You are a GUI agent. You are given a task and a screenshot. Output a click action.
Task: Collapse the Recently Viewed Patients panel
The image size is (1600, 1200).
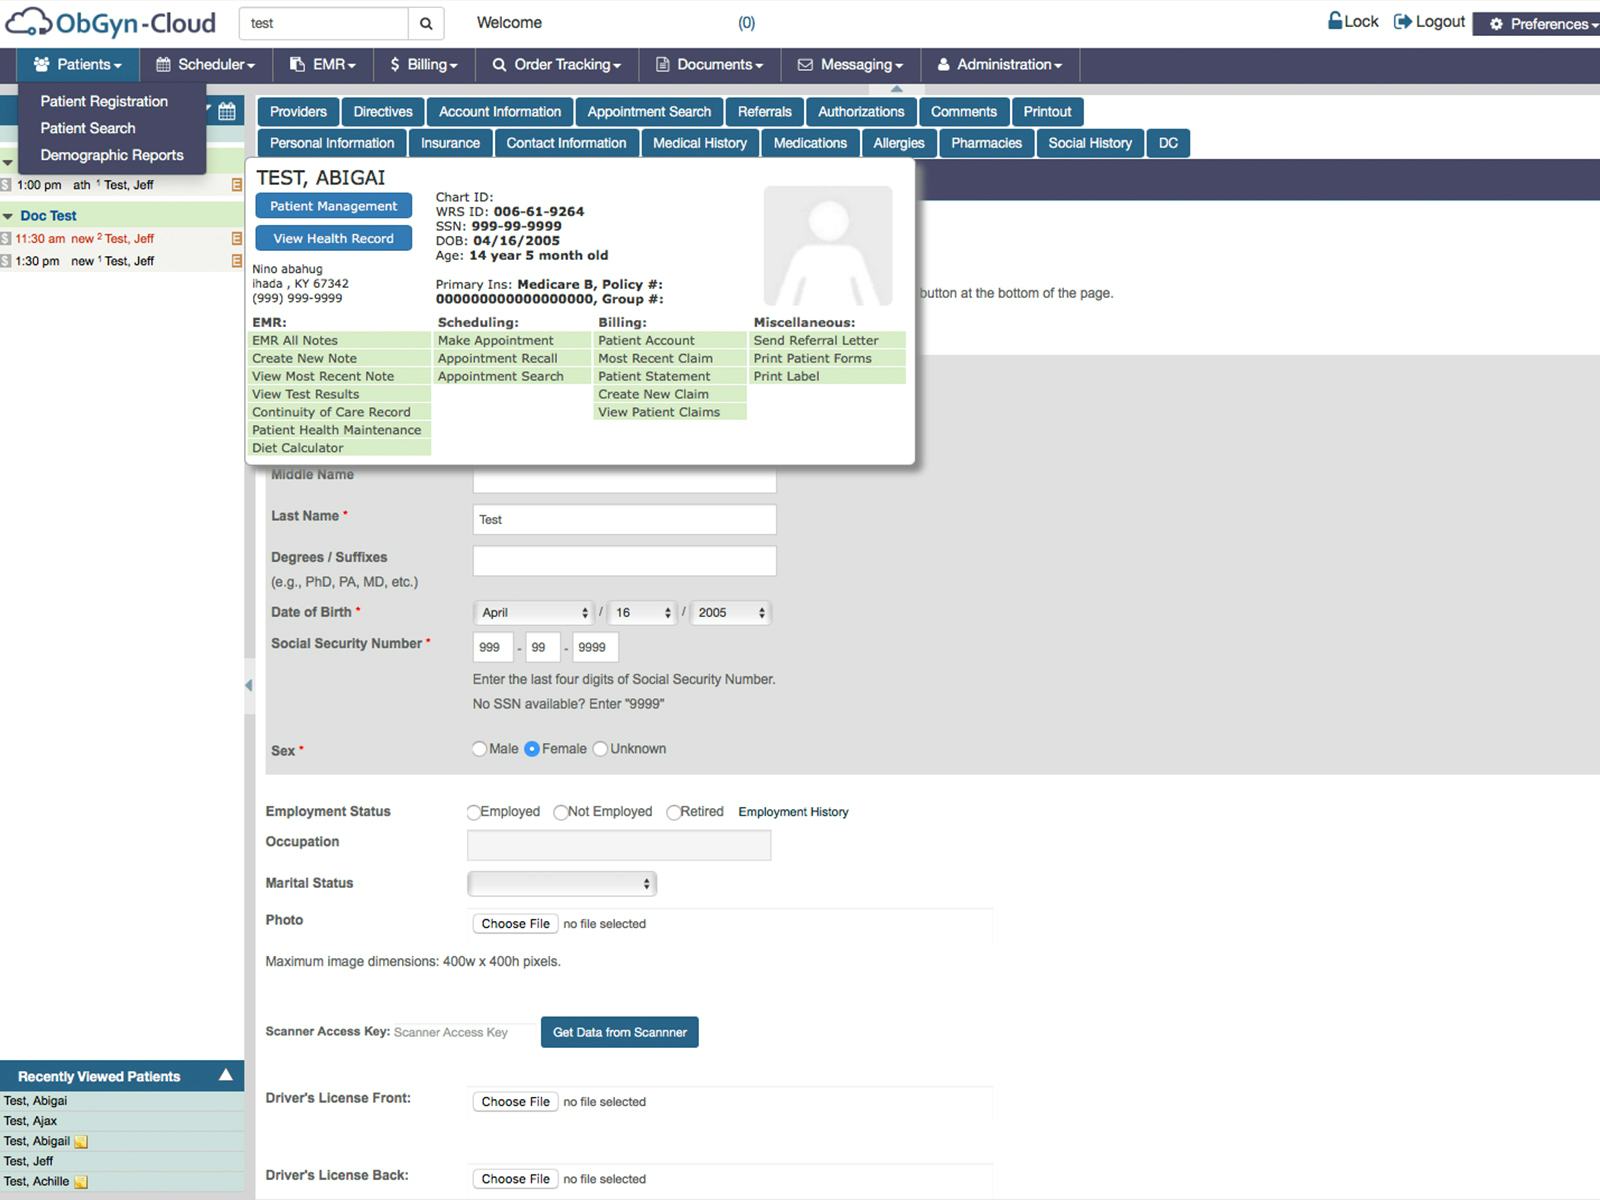pos(226,1076)
